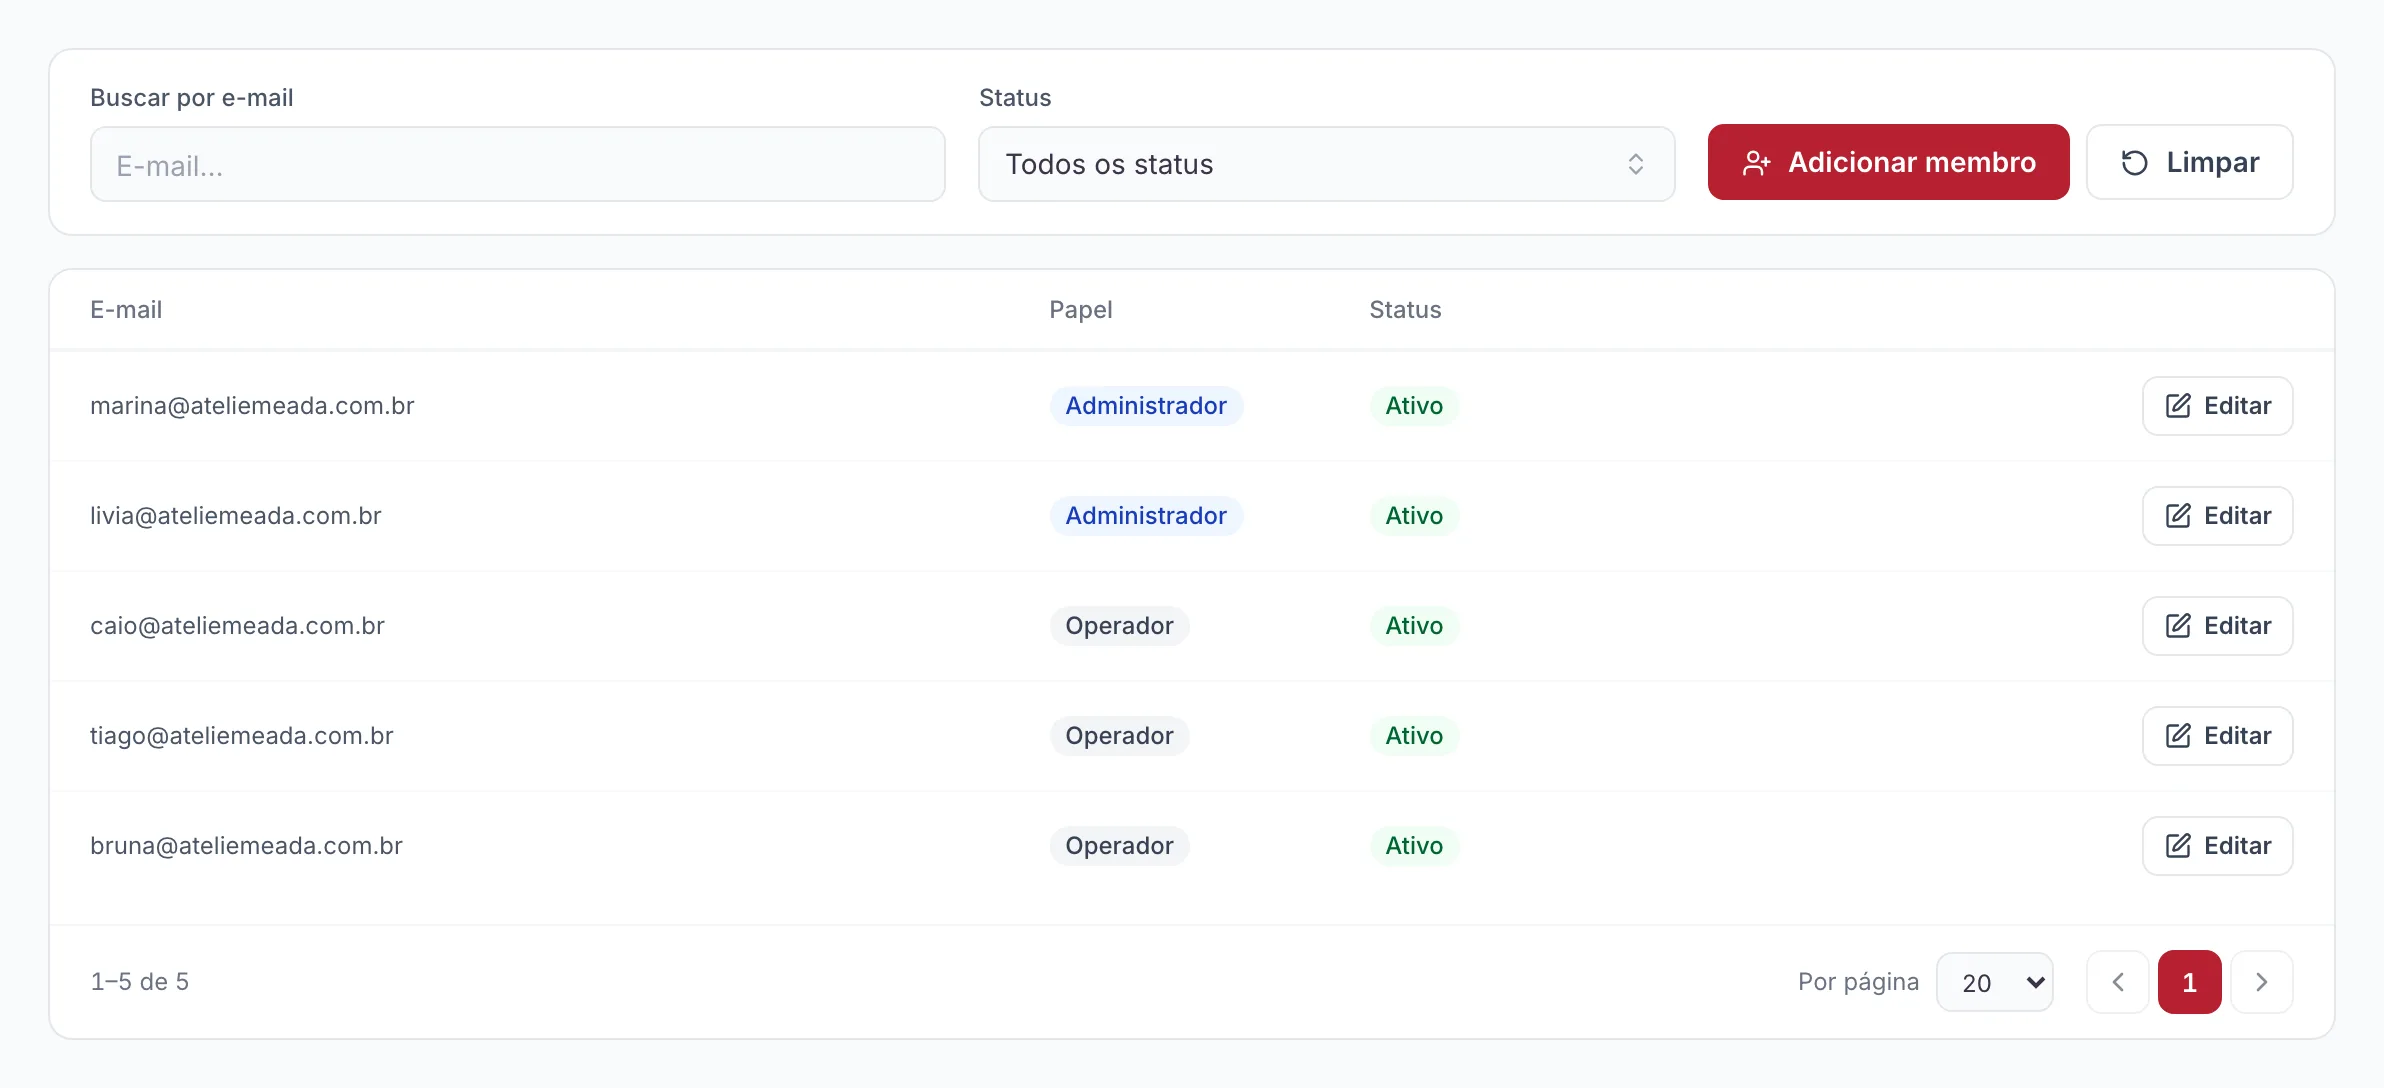Click the E-mail column header

[126, 310]
